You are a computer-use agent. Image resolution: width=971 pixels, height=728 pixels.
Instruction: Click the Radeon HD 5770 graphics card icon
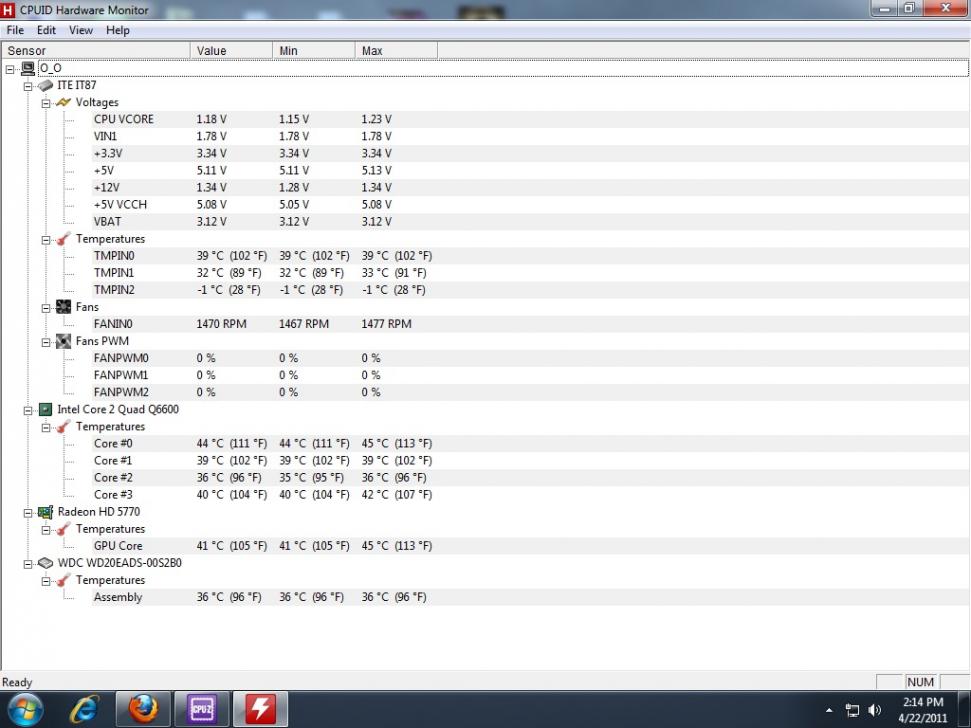pos(45,512)
